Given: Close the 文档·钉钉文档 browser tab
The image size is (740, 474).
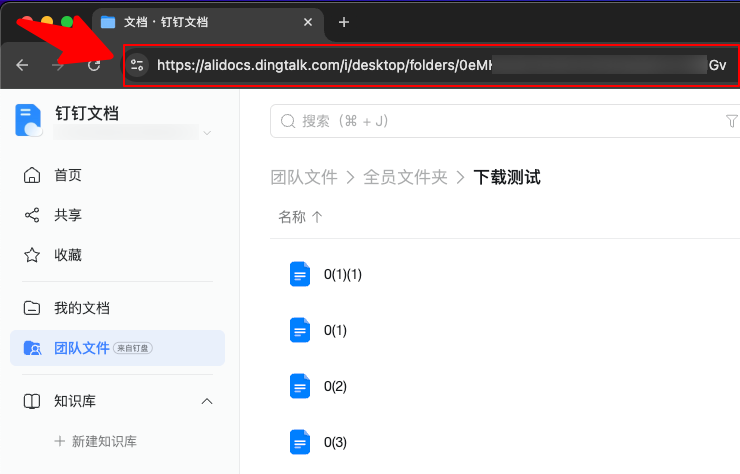Looking at the screenshot, I should 309,22.
